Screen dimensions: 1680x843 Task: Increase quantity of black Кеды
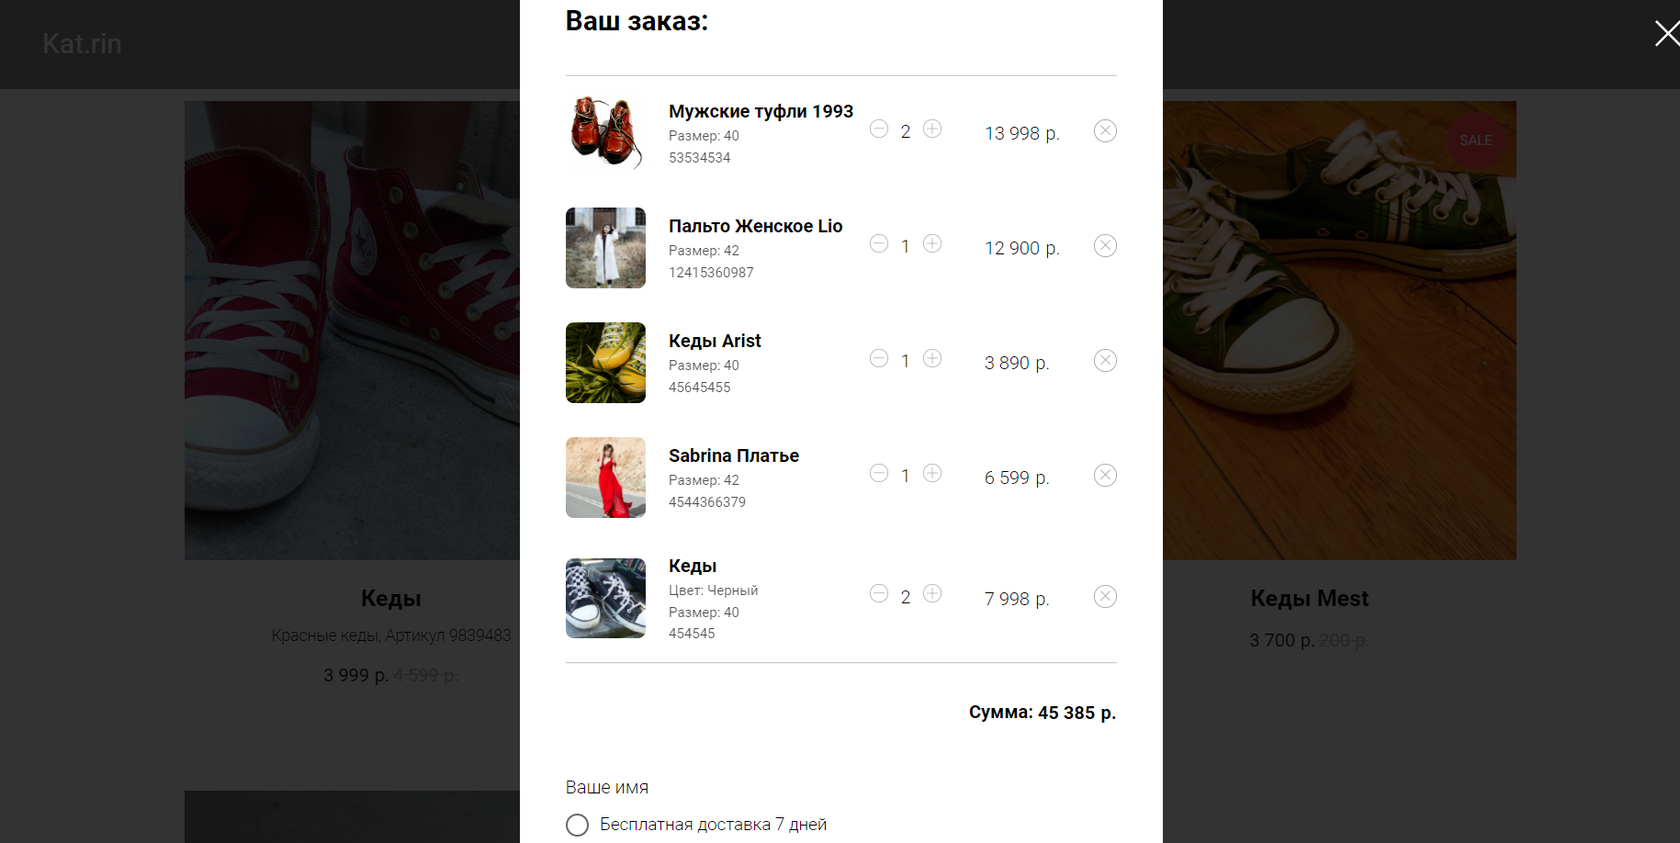(932, 594)
